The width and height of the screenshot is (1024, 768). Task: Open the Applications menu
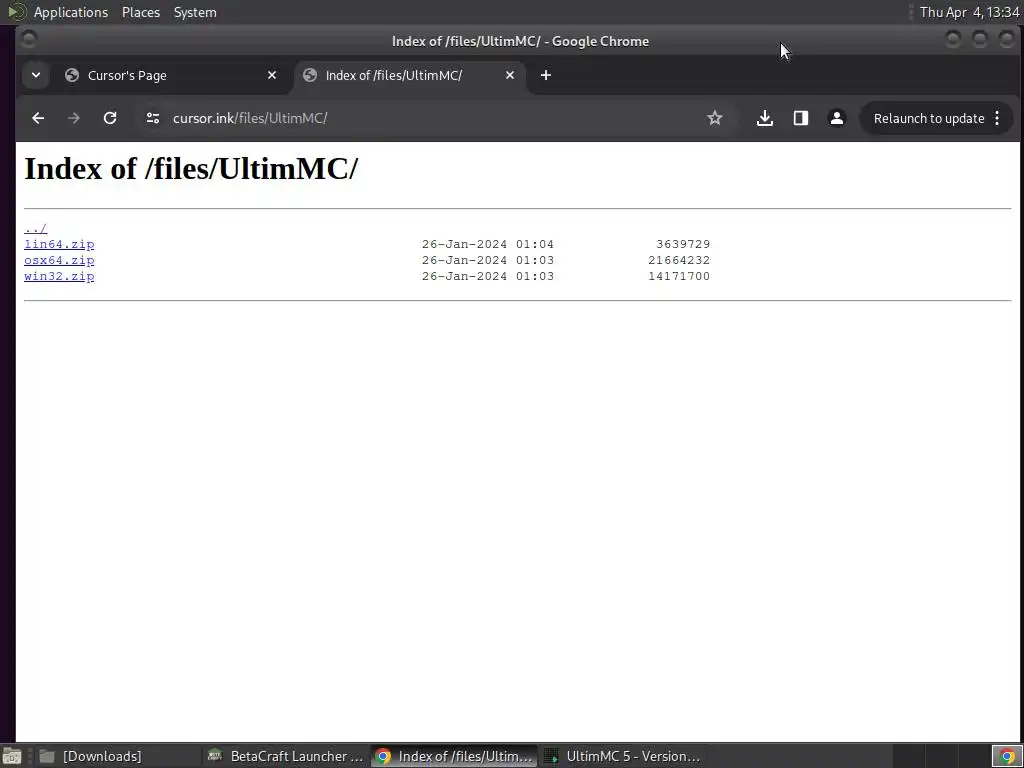click(x=71, y=12)
